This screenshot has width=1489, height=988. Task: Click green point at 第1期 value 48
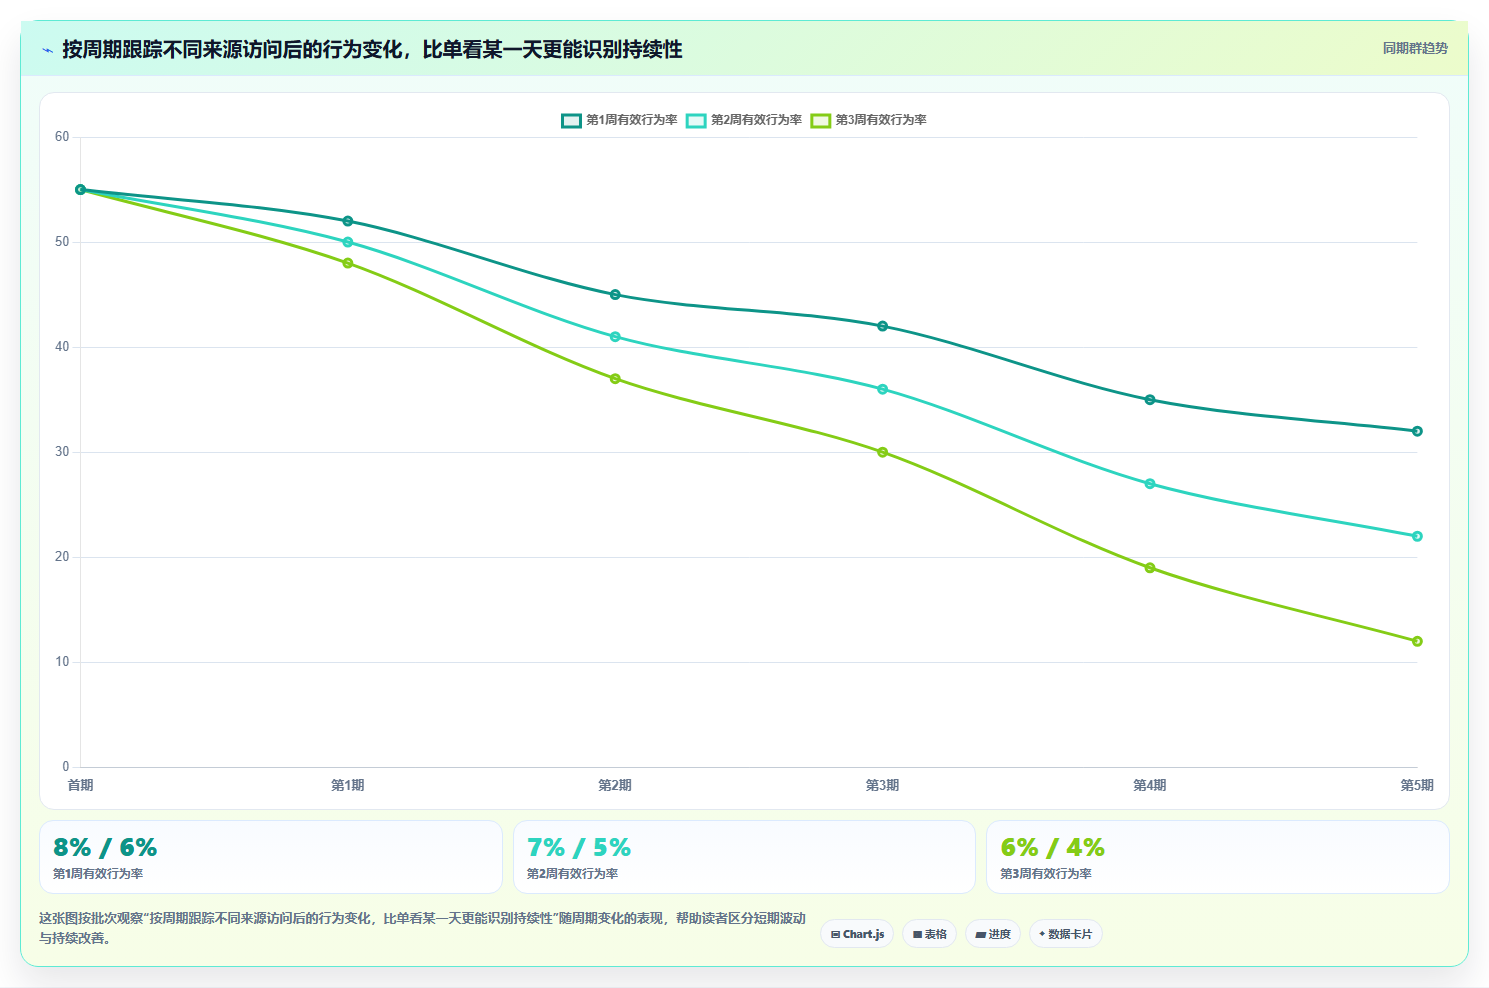348,263
